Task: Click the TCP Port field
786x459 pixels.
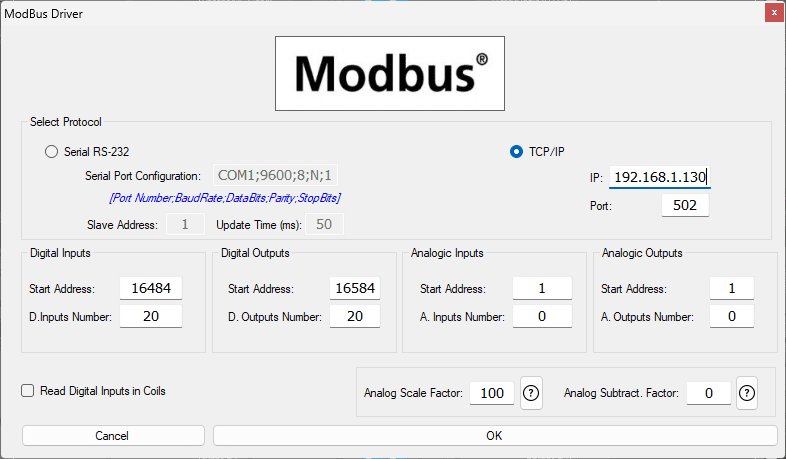Action: point(685,205)
